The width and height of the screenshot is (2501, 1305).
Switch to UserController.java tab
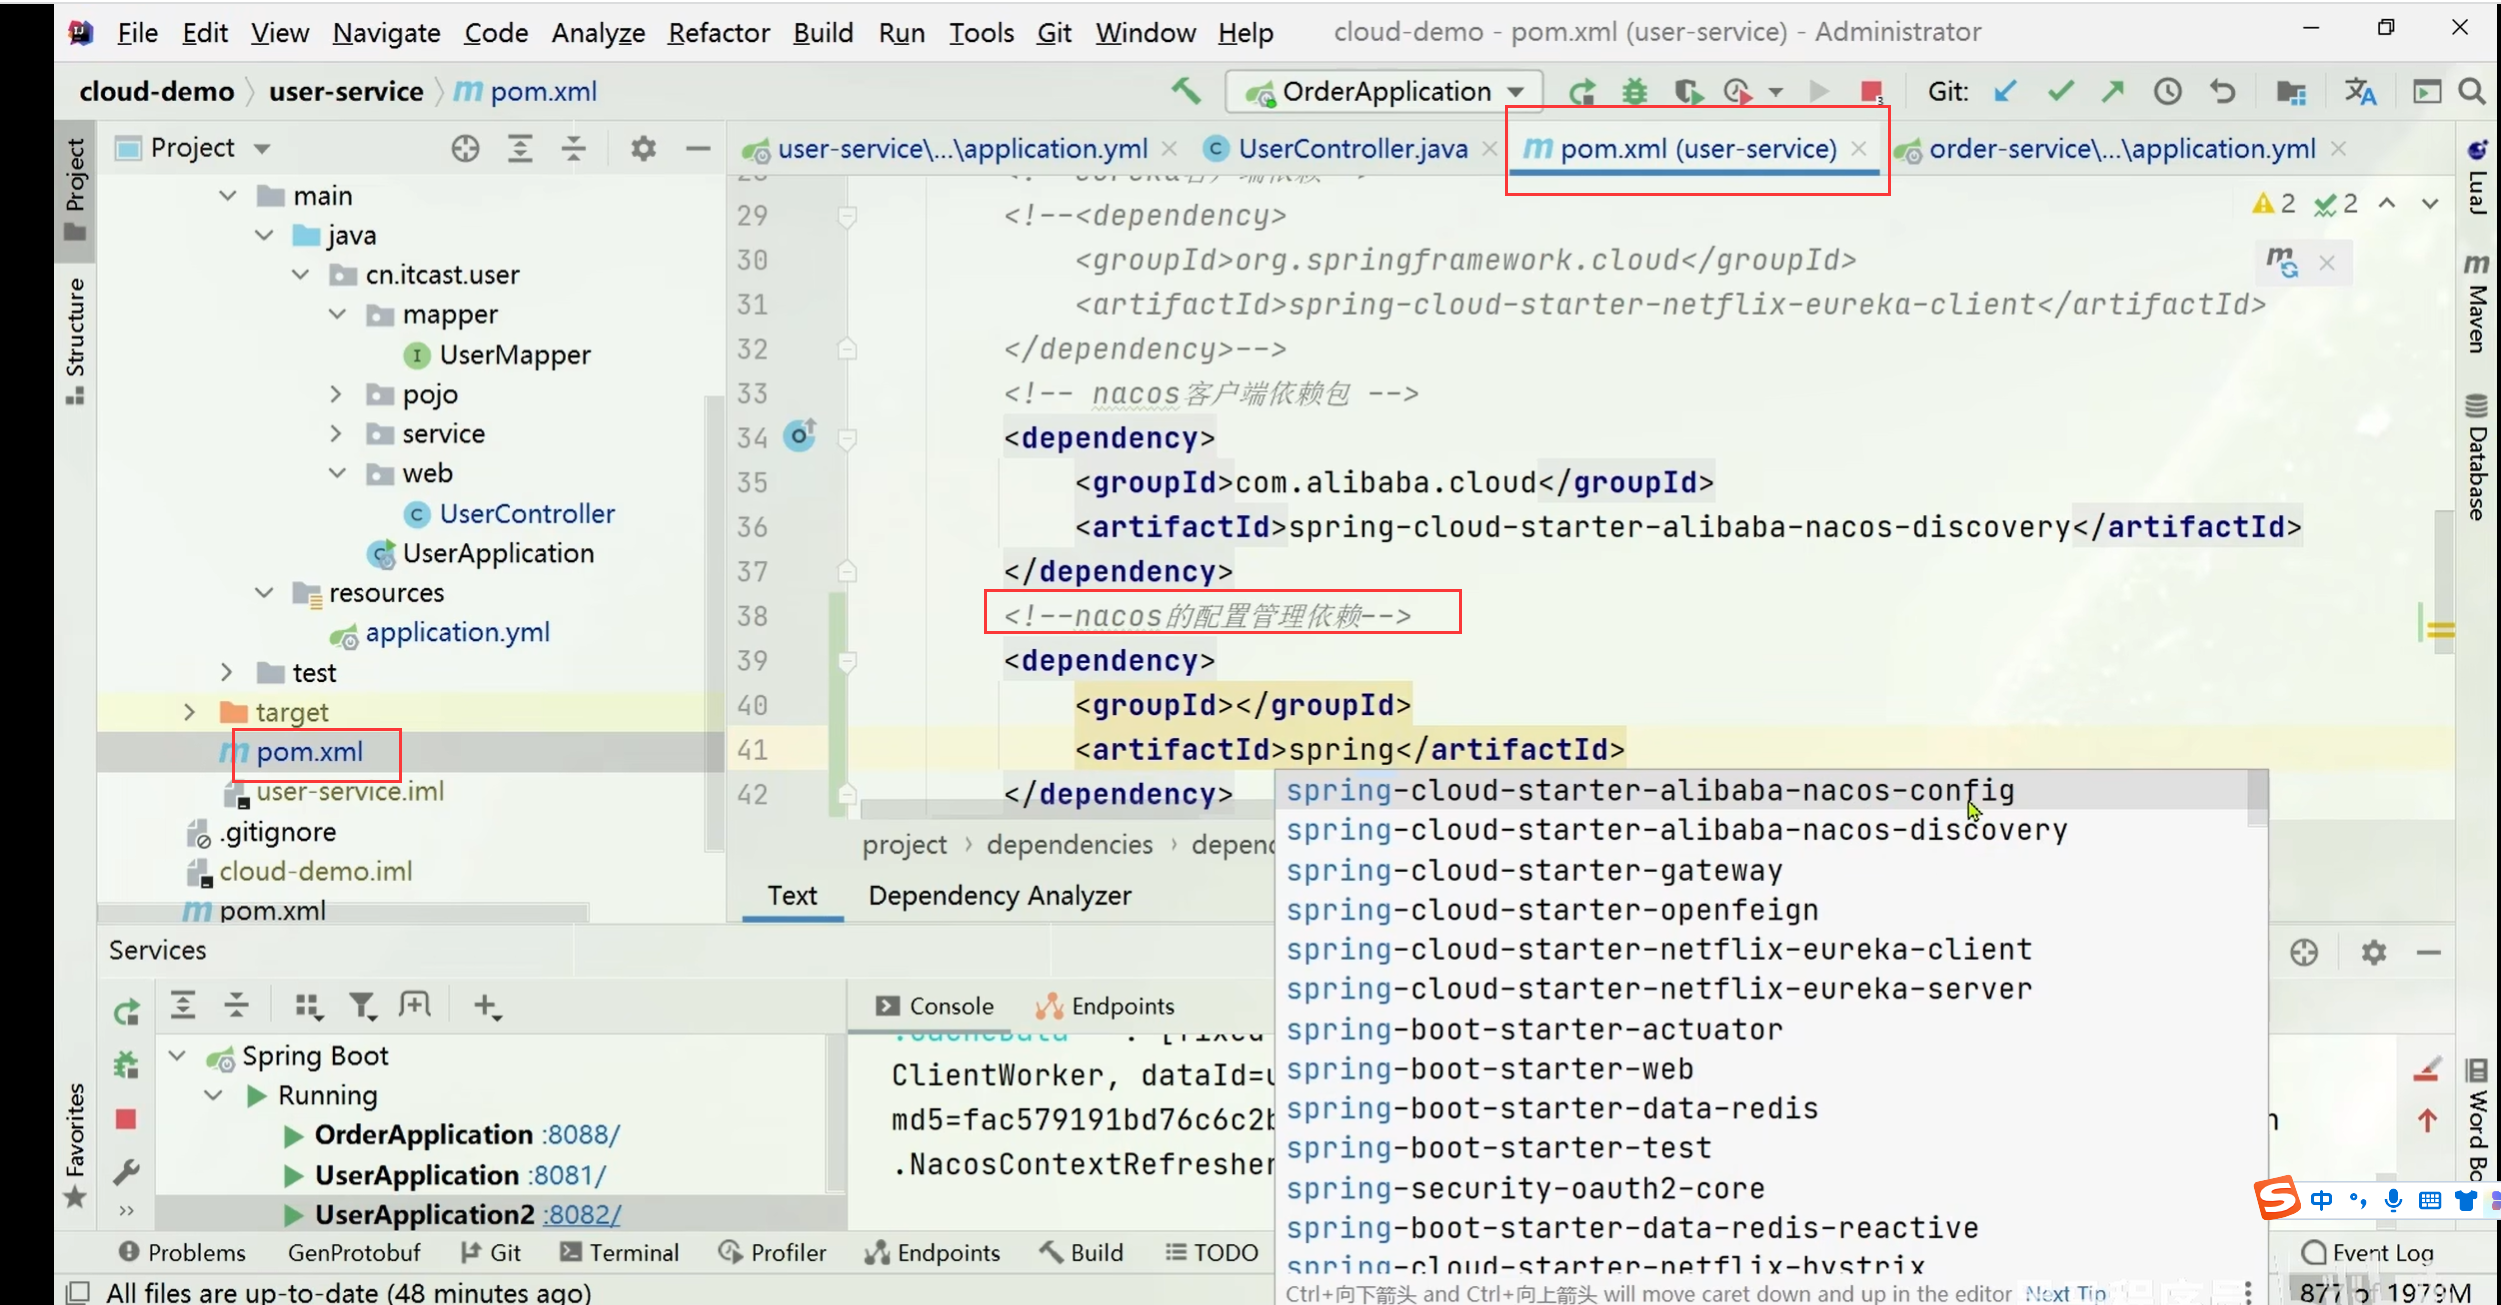[x=1351, y=149]
